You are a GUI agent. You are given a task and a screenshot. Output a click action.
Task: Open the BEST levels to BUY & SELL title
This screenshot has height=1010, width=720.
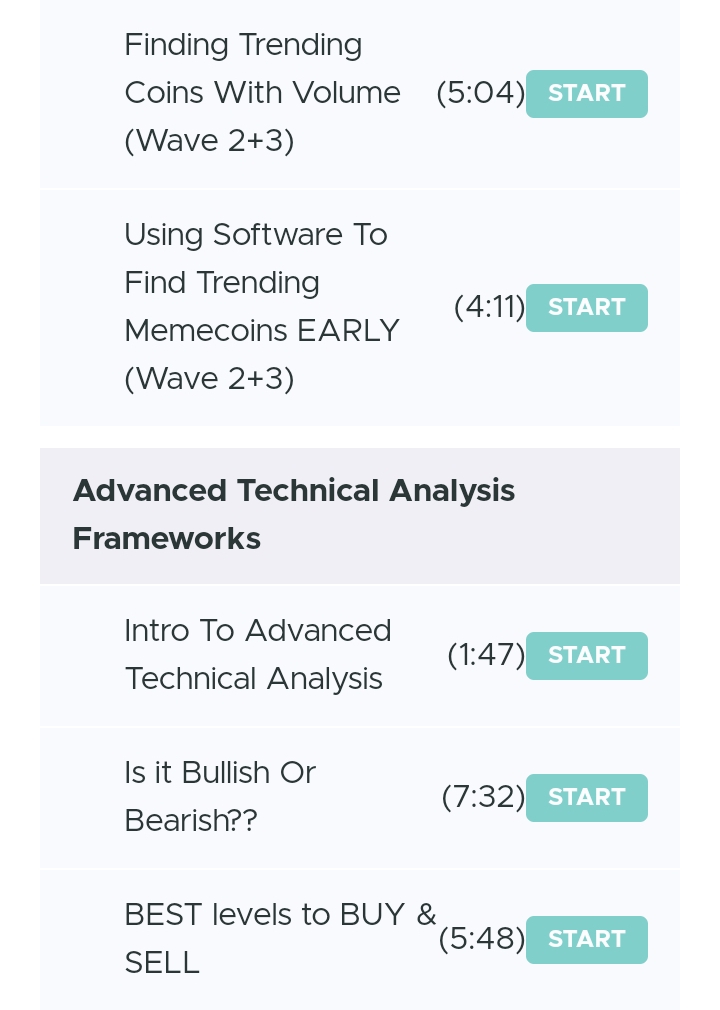pos(280,939)
